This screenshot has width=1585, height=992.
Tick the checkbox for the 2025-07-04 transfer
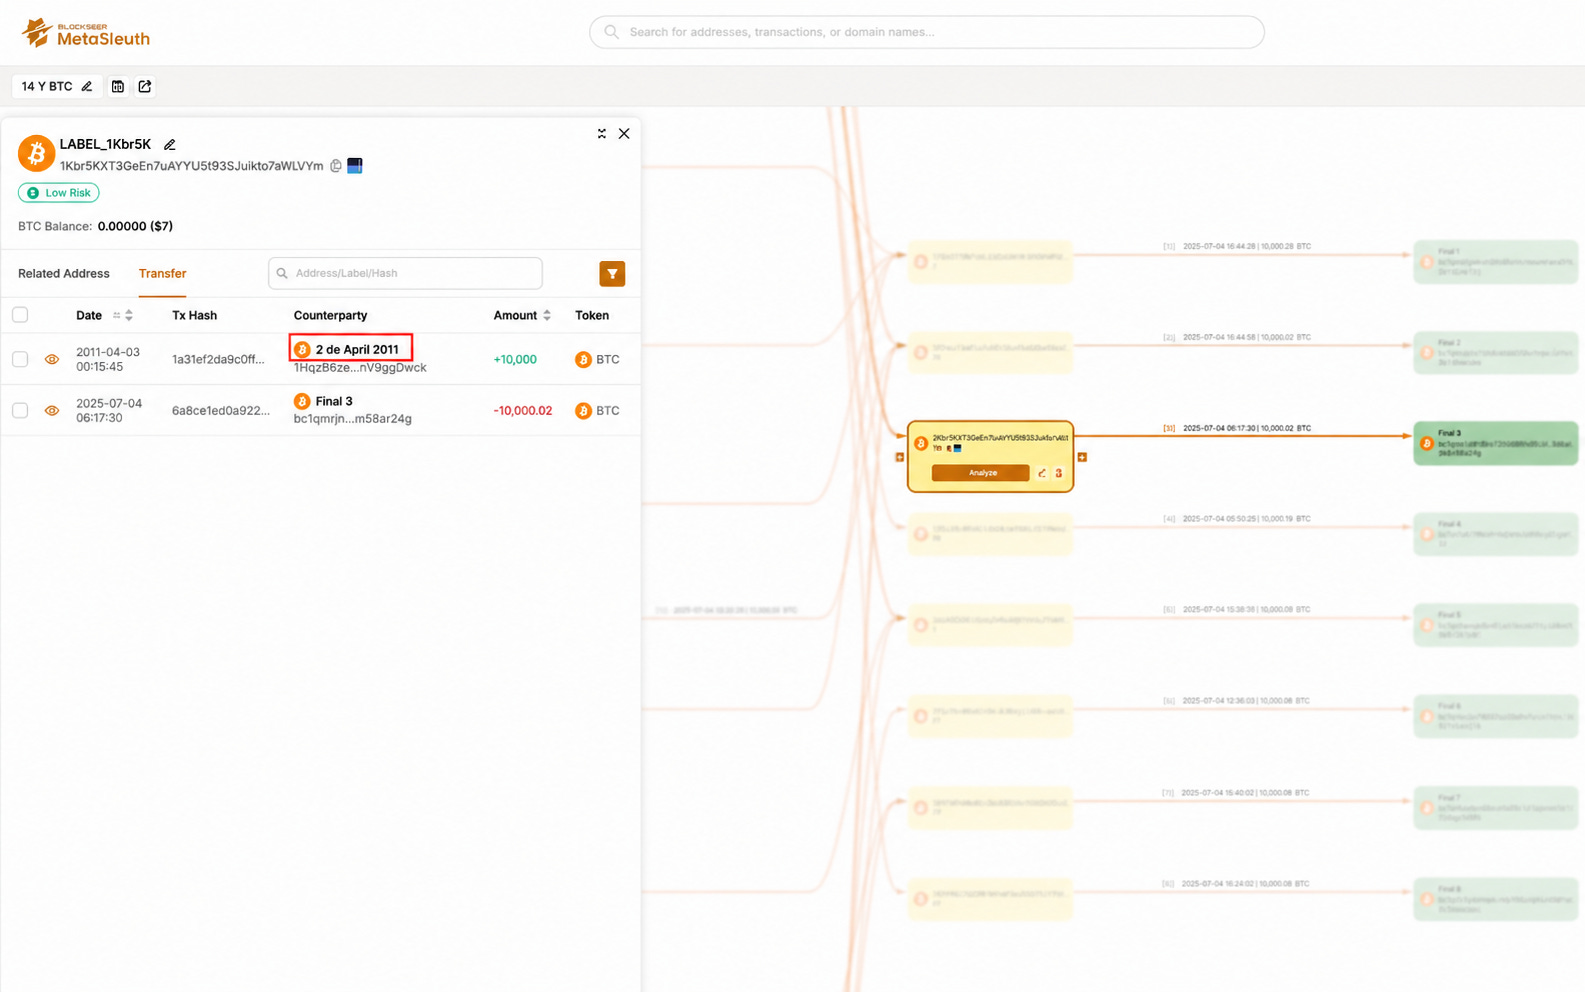(20, 411)
